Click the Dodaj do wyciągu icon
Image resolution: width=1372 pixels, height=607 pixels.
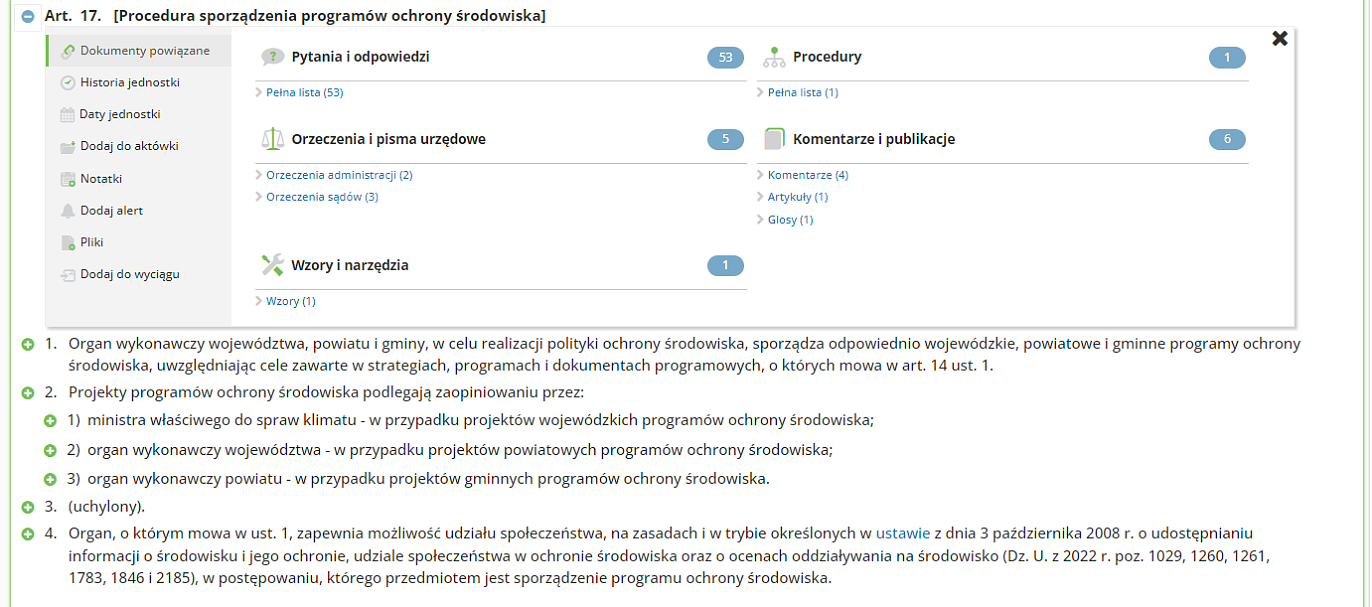[67, 275]
